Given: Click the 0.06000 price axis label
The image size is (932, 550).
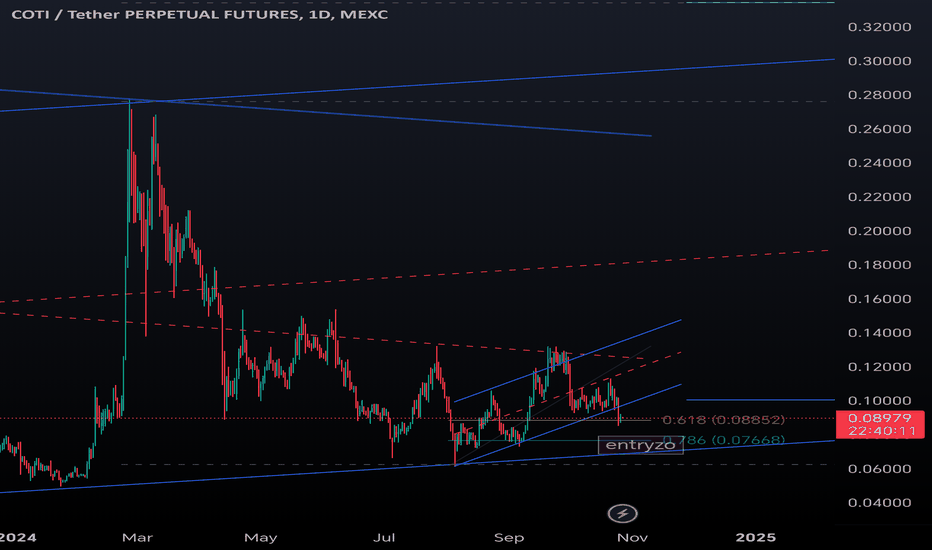Looking at the screenshot, I should (880, 469).
